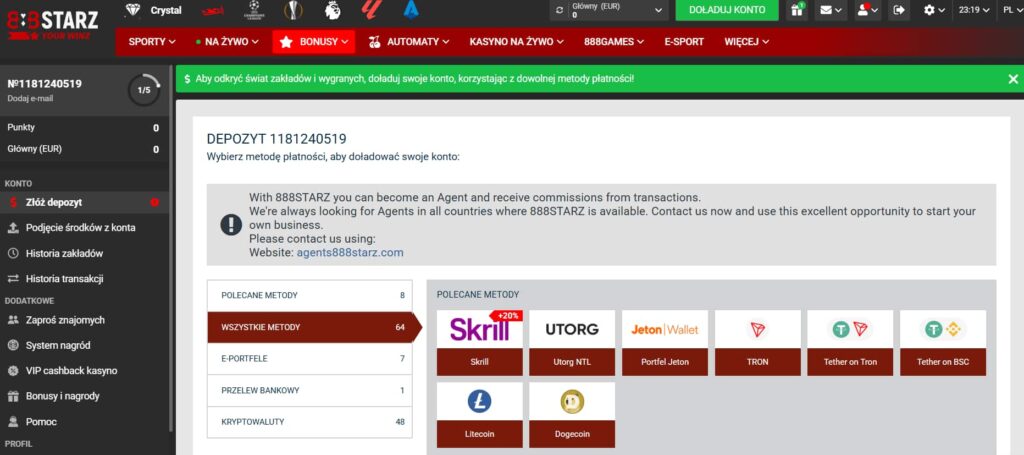
Task: Open the gift box bonuses icon
Action: (x=796, y=10)
